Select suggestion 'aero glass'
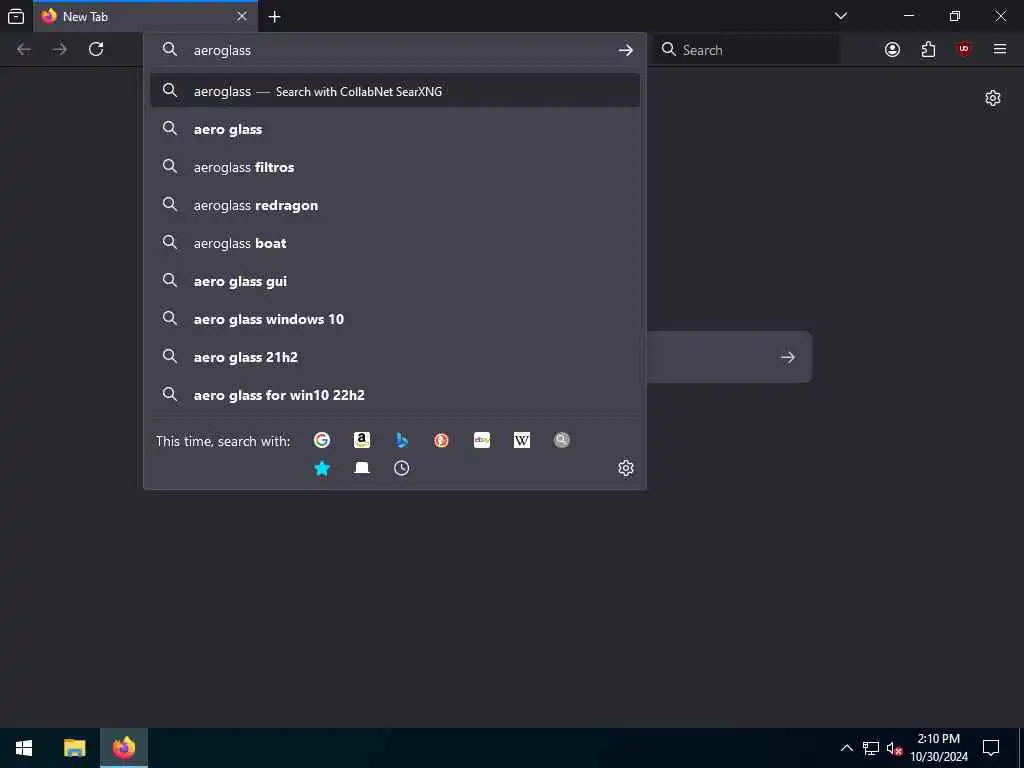The width and height of the screenshot is (1024, 768). point(394,129)
